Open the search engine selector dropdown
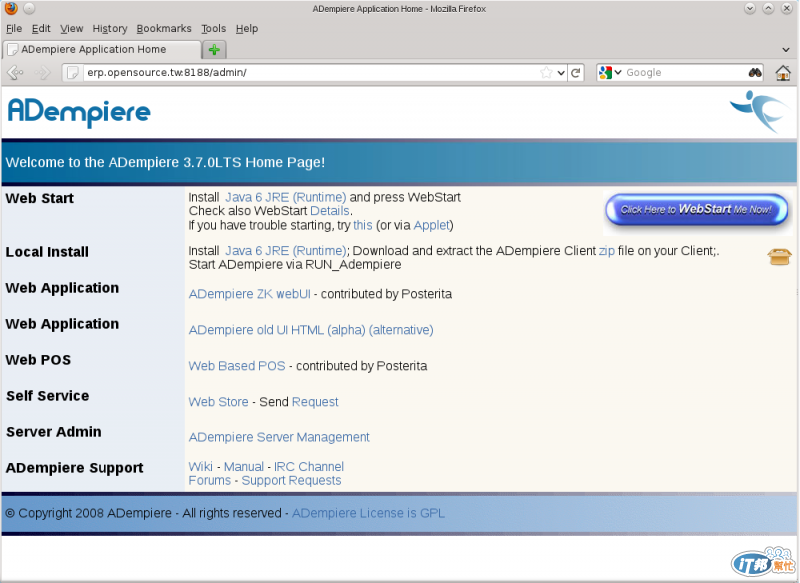The width and height of the screenshot is (800, 583). [x=610, y=73]
